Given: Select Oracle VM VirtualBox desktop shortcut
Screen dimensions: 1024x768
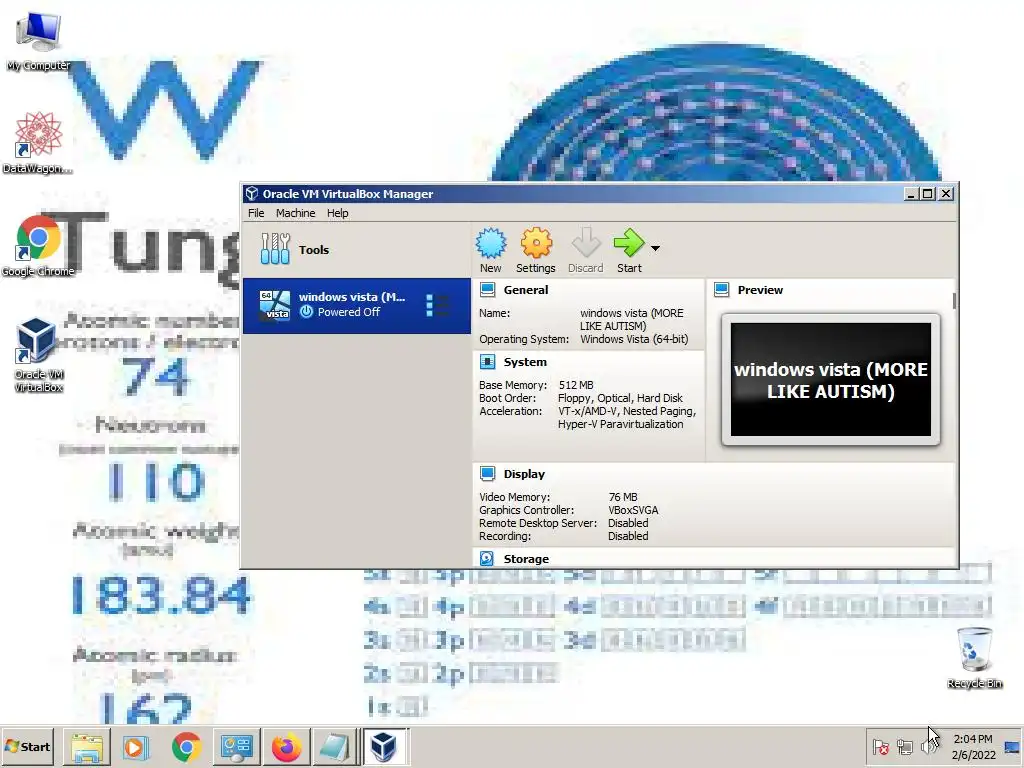Looking at the screenshot, I should [x=38, y=355].
